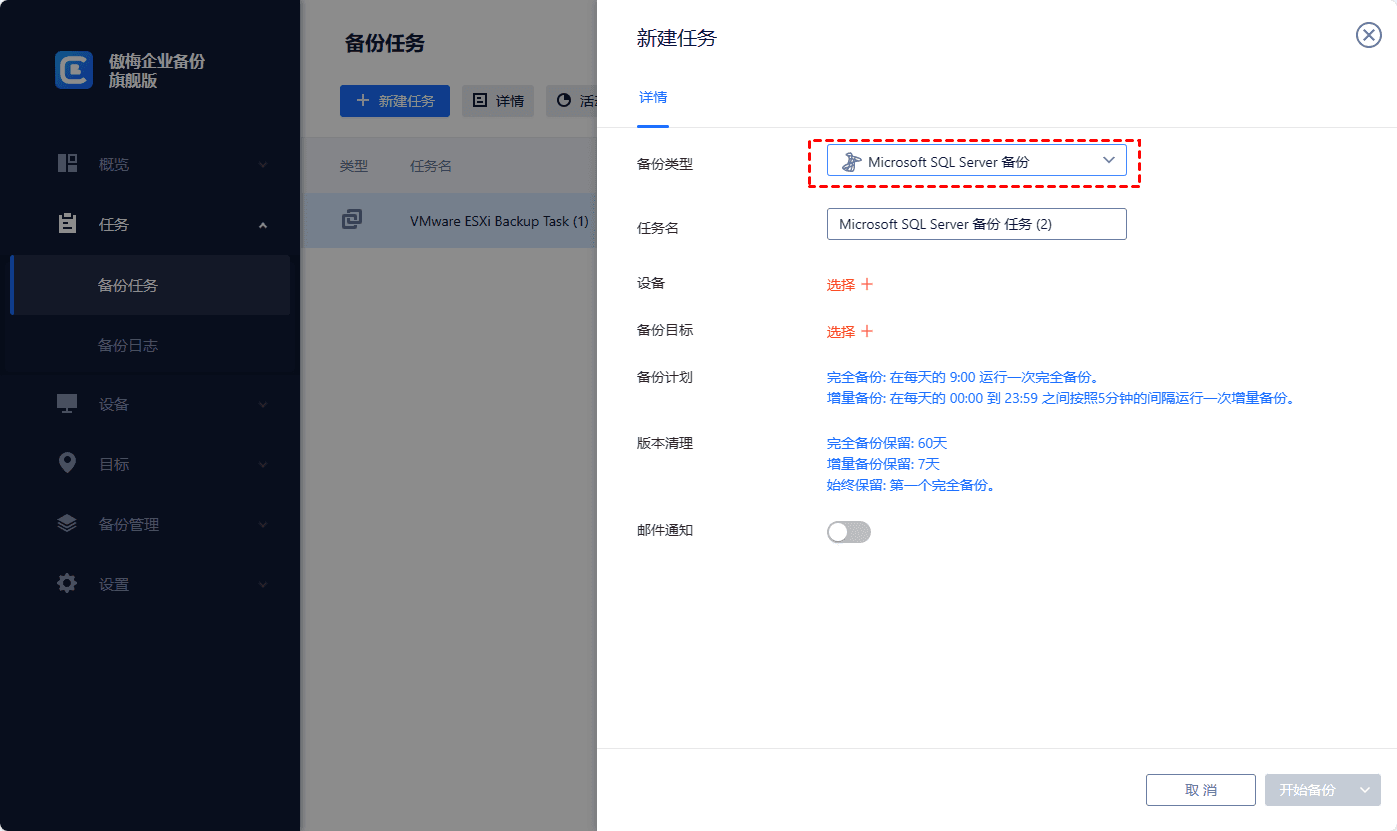Switch to the 详情 tab
This screenshot has height=831, width=1397.
coord(653,98)
